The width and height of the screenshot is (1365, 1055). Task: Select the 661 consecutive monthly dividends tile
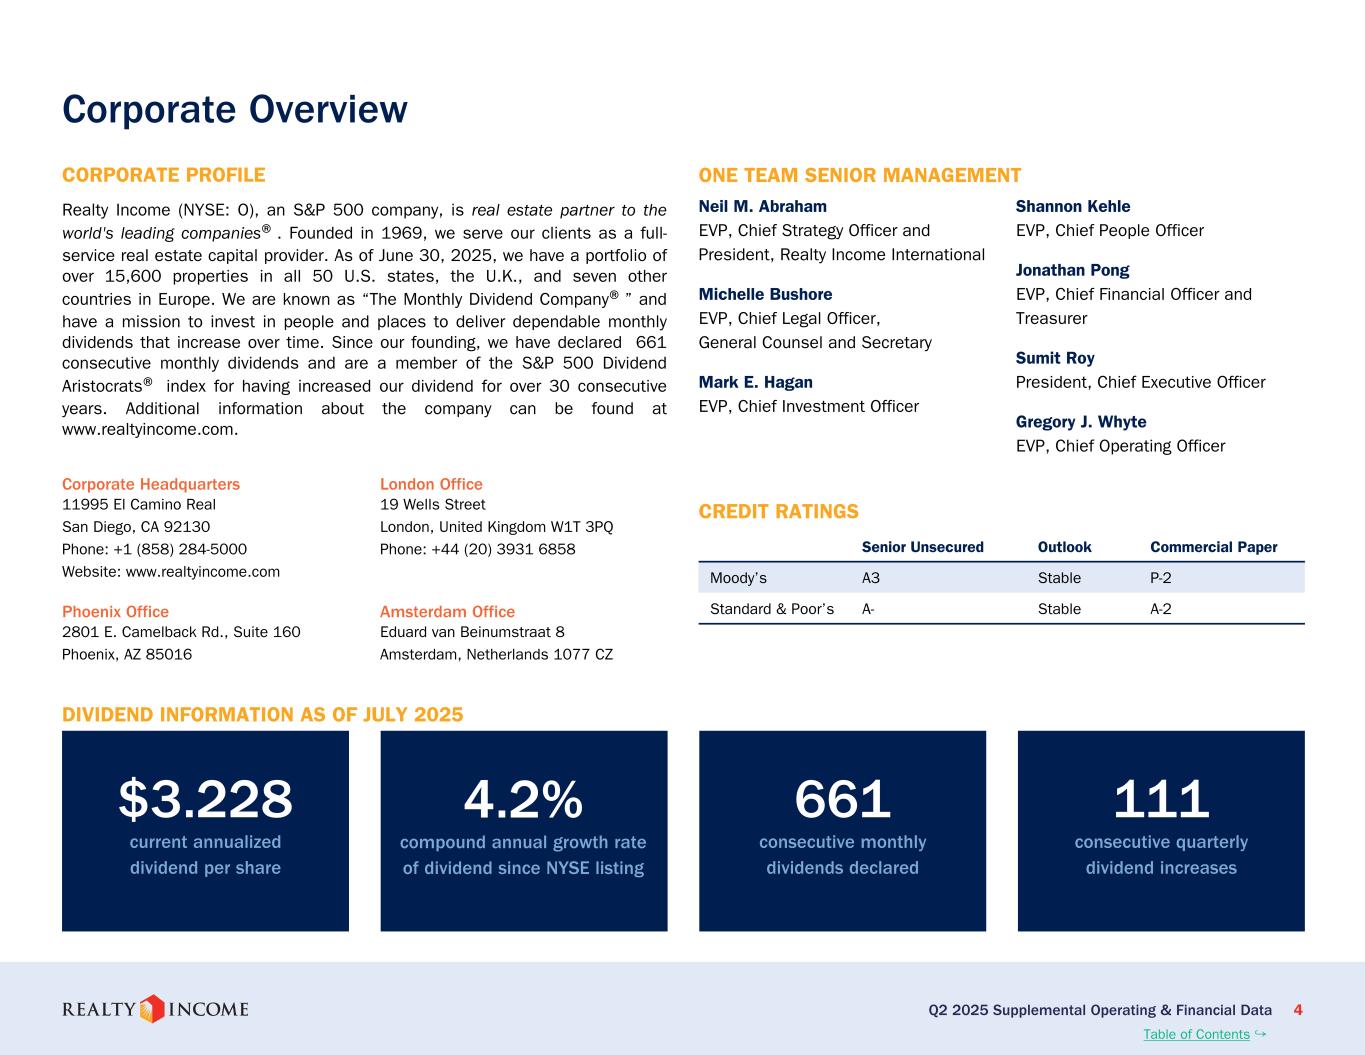tap(842, 830)
